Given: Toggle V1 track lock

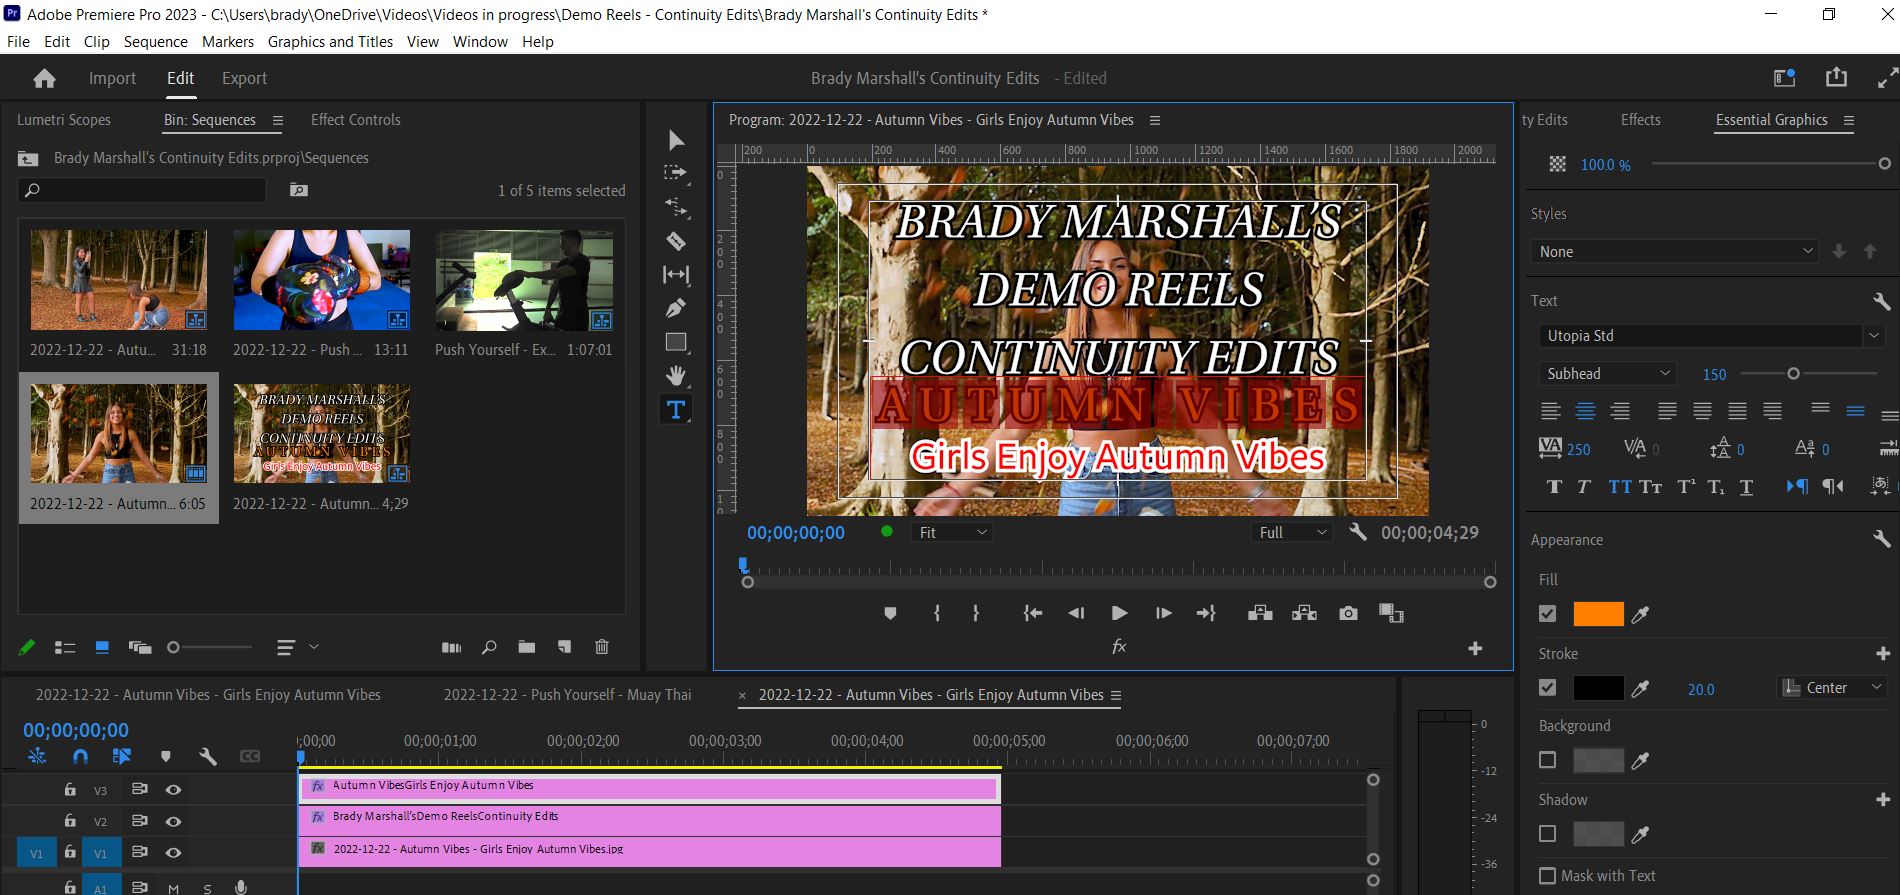Looking at the screenshot, I should [x=70, y=853].
